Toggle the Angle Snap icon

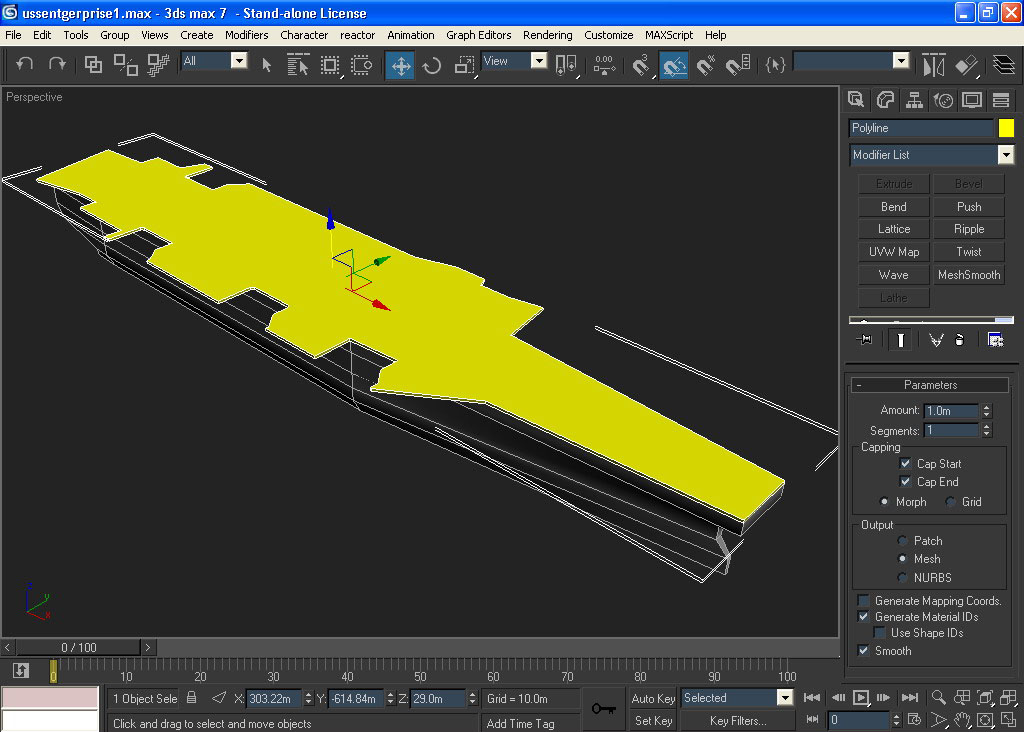coord(673,65)
